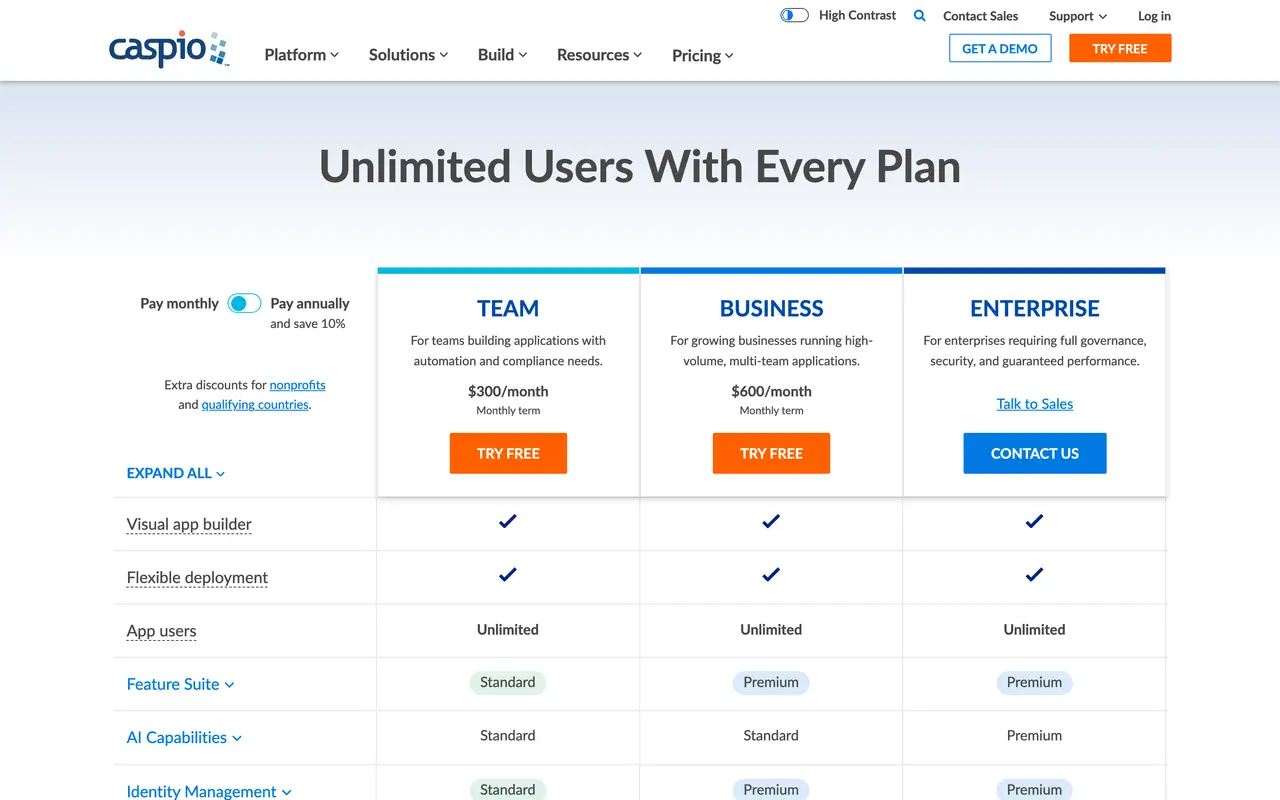1280x800 pixels.
Task: Go to Contact Sales
Action: (x=980, y=16)
